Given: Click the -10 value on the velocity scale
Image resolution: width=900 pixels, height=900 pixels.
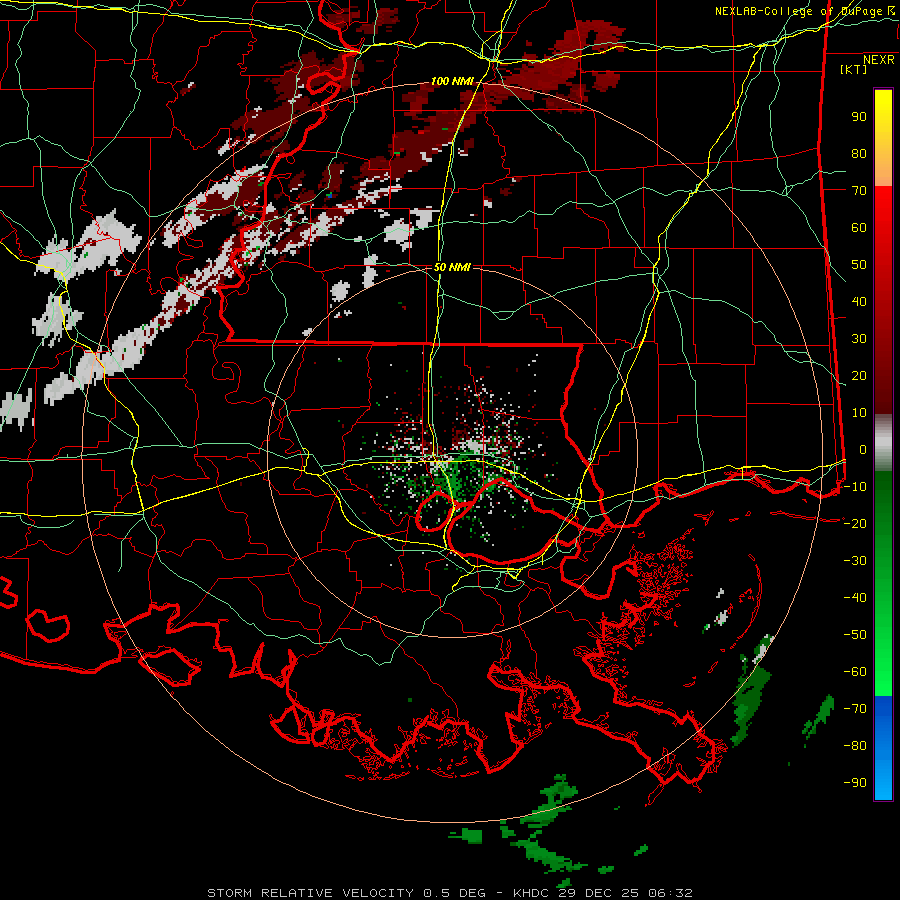Looking at the screenshot, I should coord(855,487).
